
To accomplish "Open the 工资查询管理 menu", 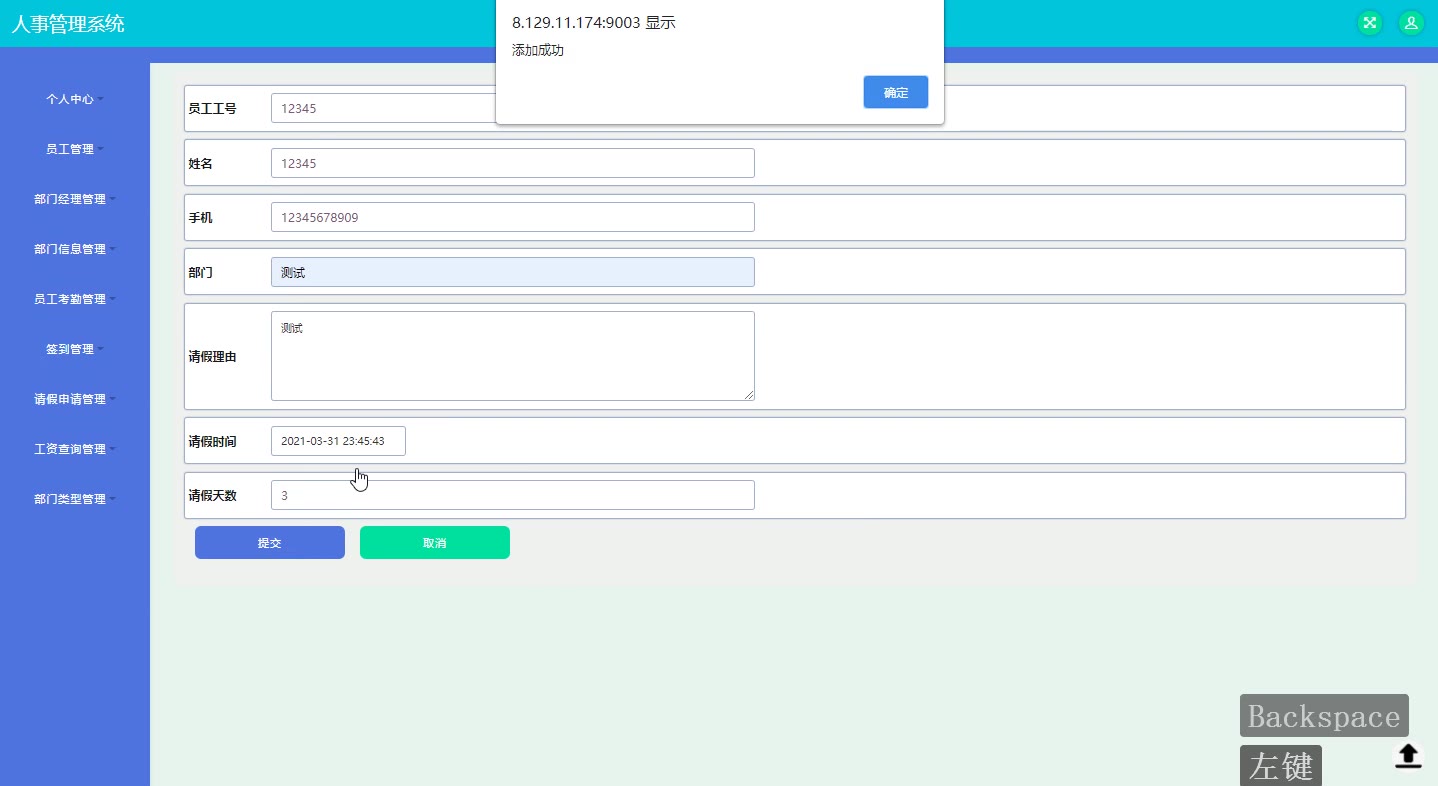I will 75,449.
